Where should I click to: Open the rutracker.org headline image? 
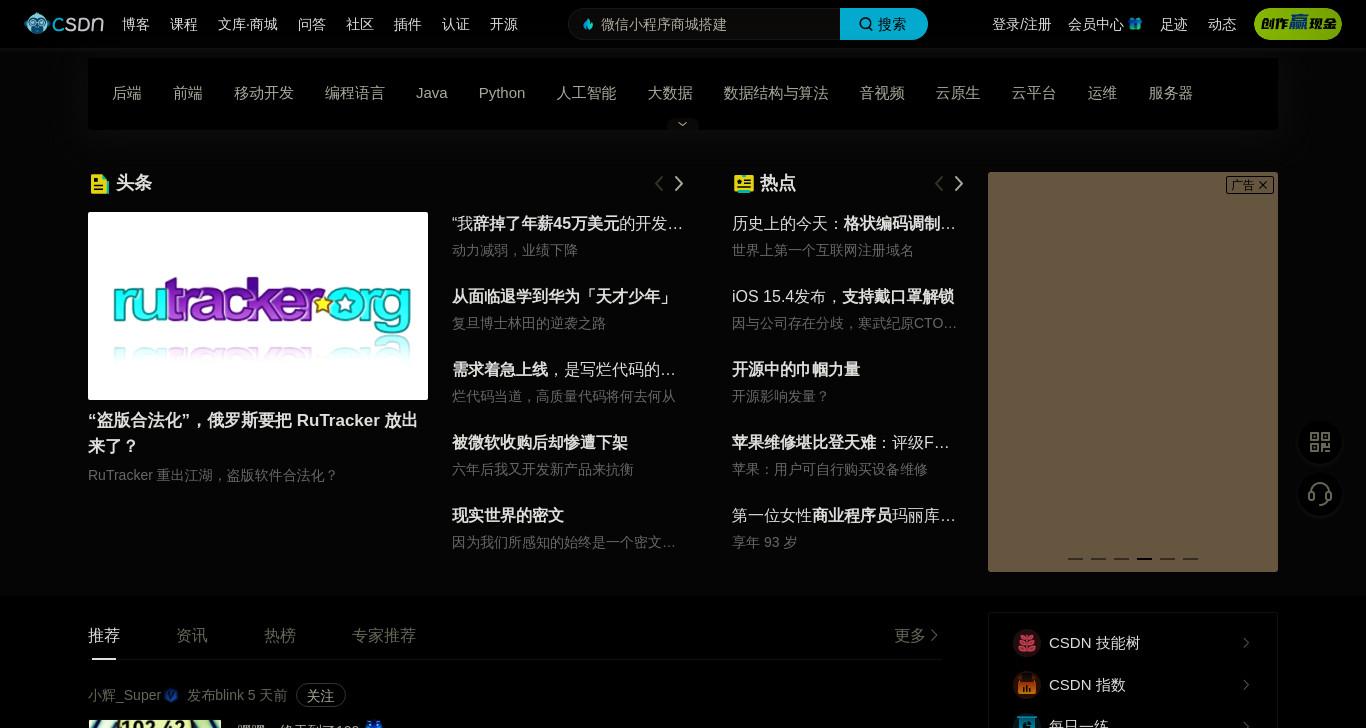[x=258, y=306]
